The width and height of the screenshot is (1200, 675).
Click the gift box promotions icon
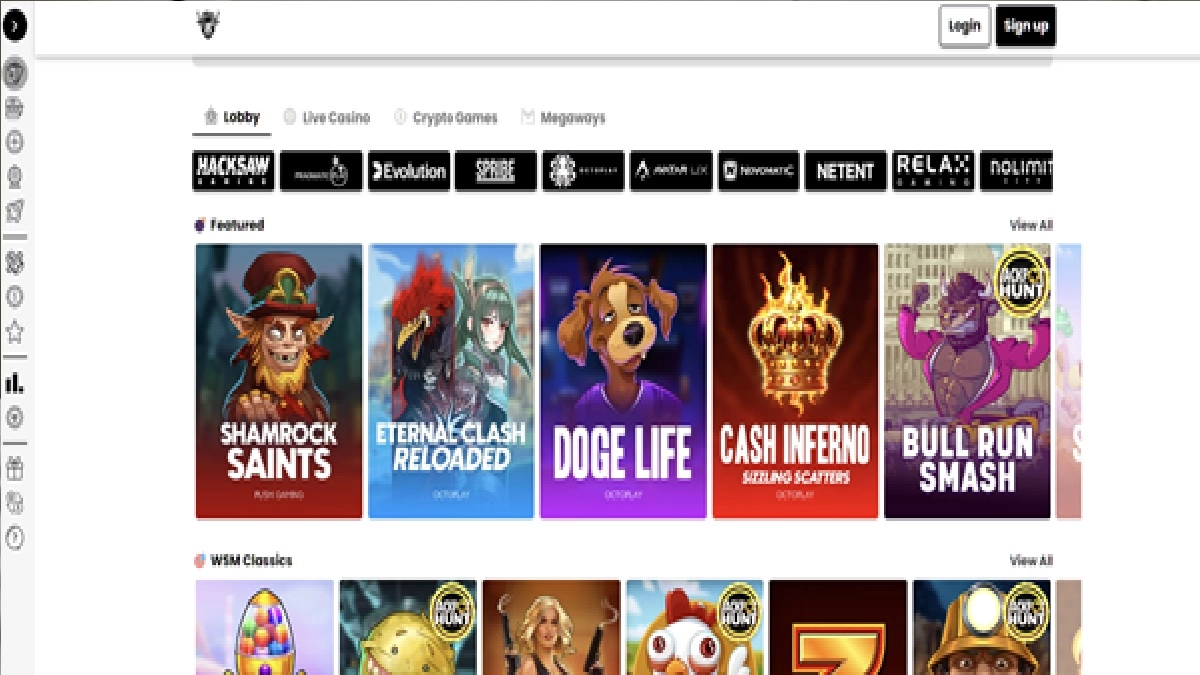pos(14,468)
